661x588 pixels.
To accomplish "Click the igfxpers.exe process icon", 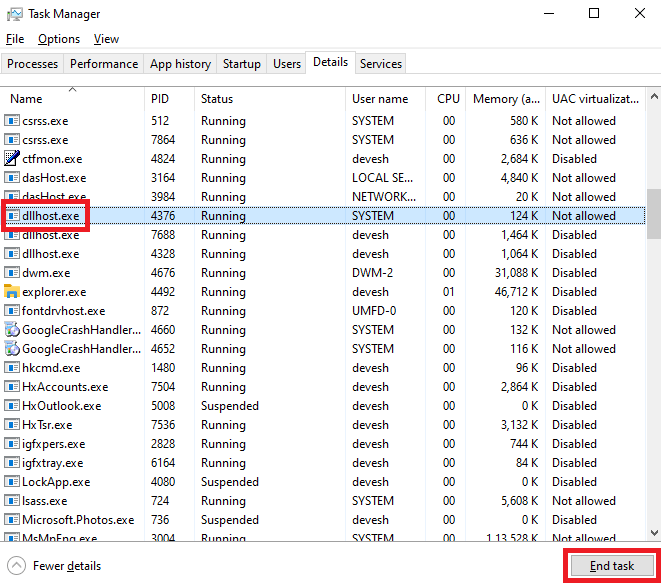I will 12,443.
